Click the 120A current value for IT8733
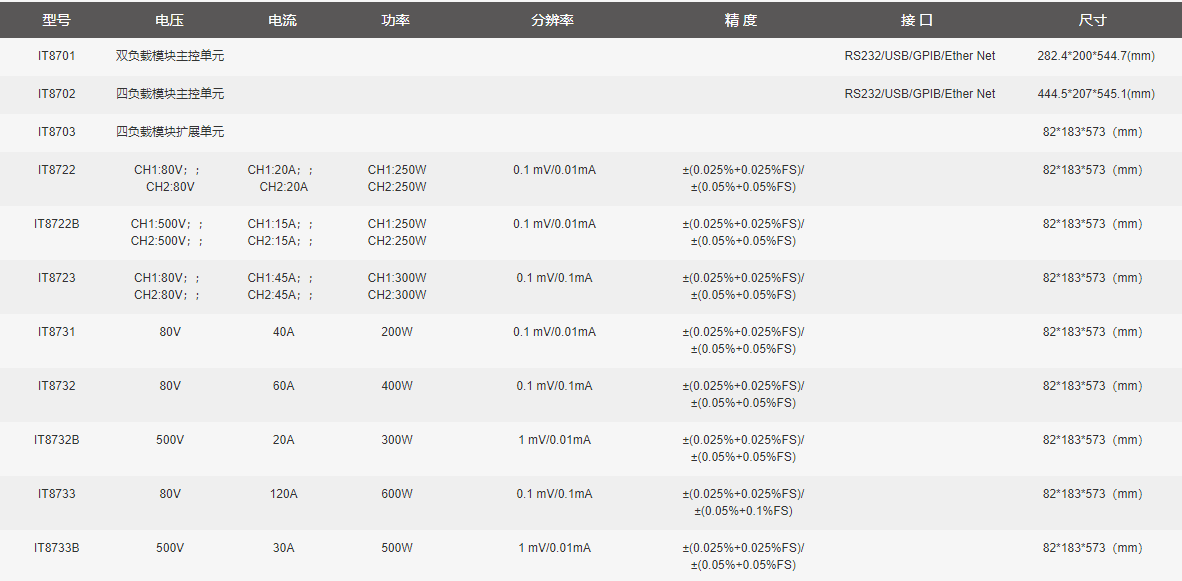Viewport: 1182px width, 581px height. pos(285,494)
